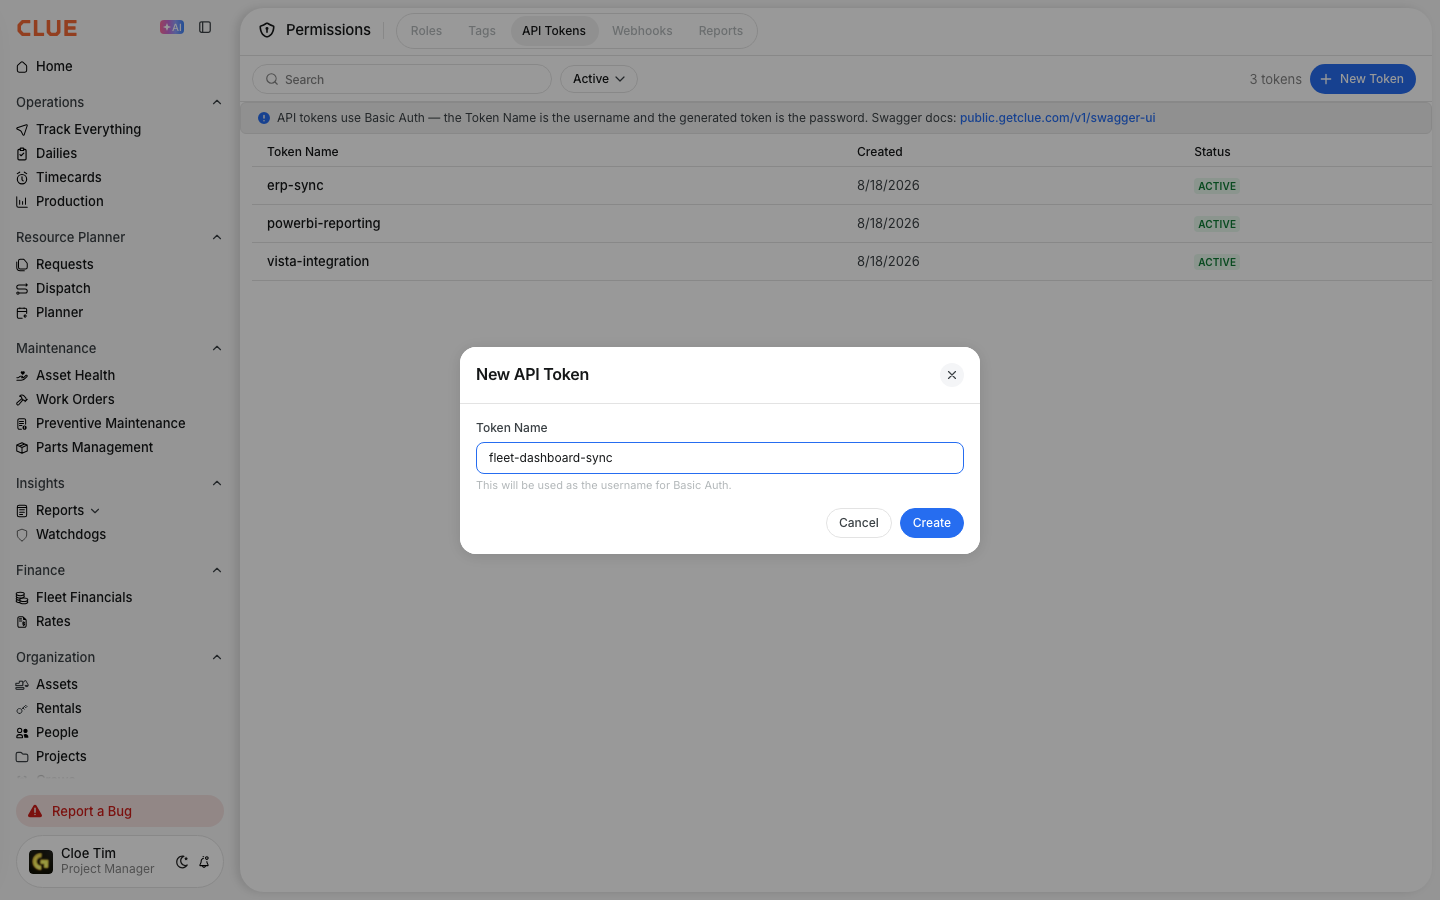Click the Permissions shield icon
Image resolution: width=1440 pixels, height=900 pixels.
267,30
